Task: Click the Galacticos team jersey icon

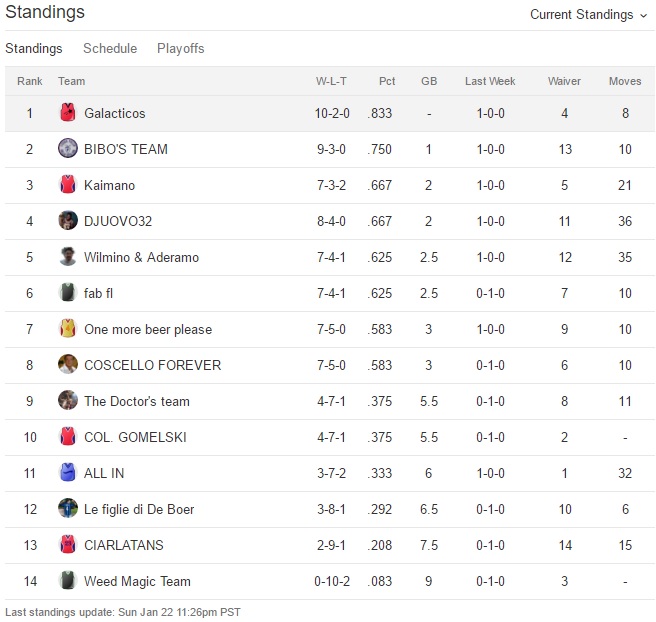Action: (x=68, y=113)
